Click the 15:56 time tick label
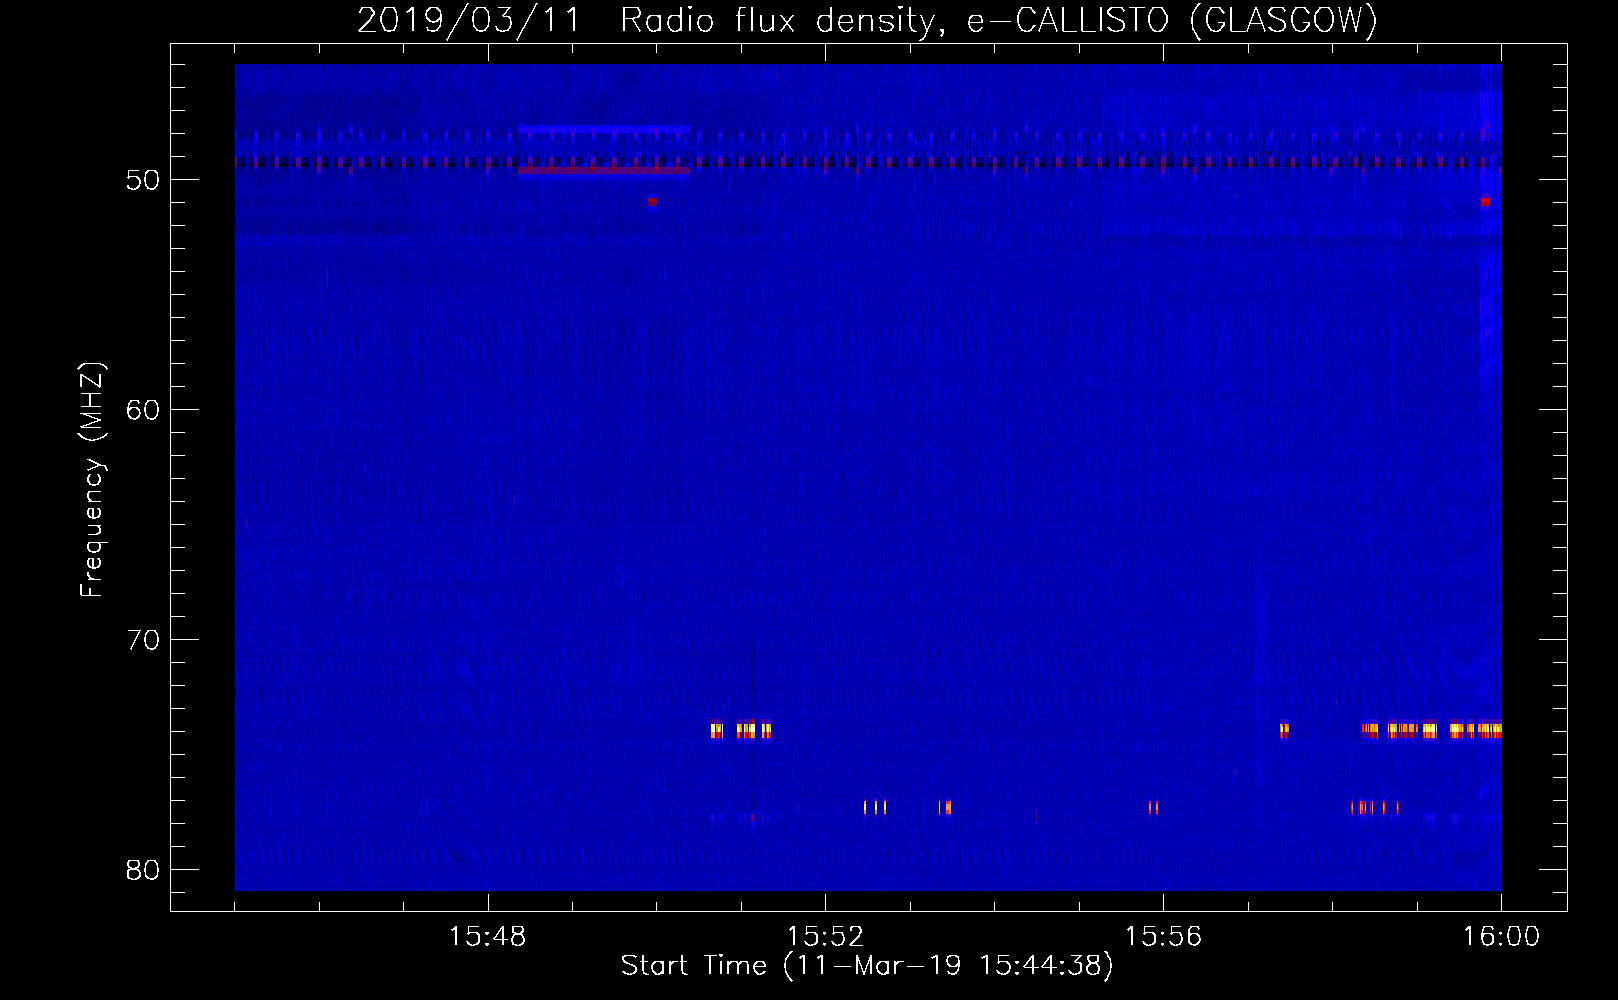This screenshot has width=1618, height=1000. coord(1163,937)
